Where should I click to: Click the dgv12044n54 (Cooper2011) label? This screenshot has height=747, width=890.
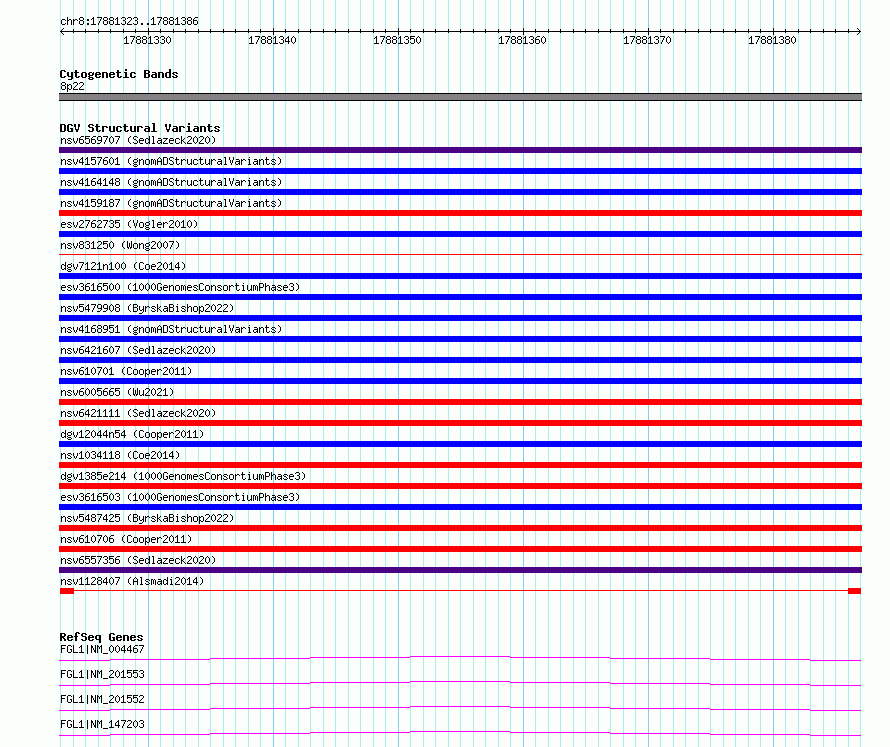click(132, 434)
